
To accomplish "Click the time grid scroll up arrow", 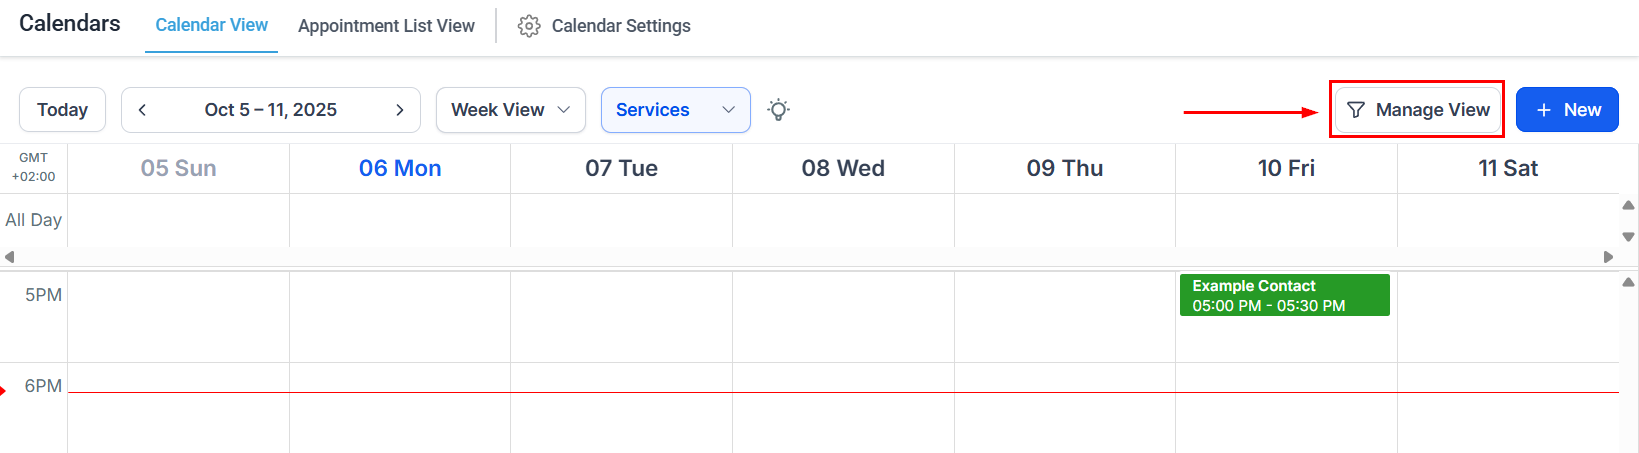I will (1628, 283).
